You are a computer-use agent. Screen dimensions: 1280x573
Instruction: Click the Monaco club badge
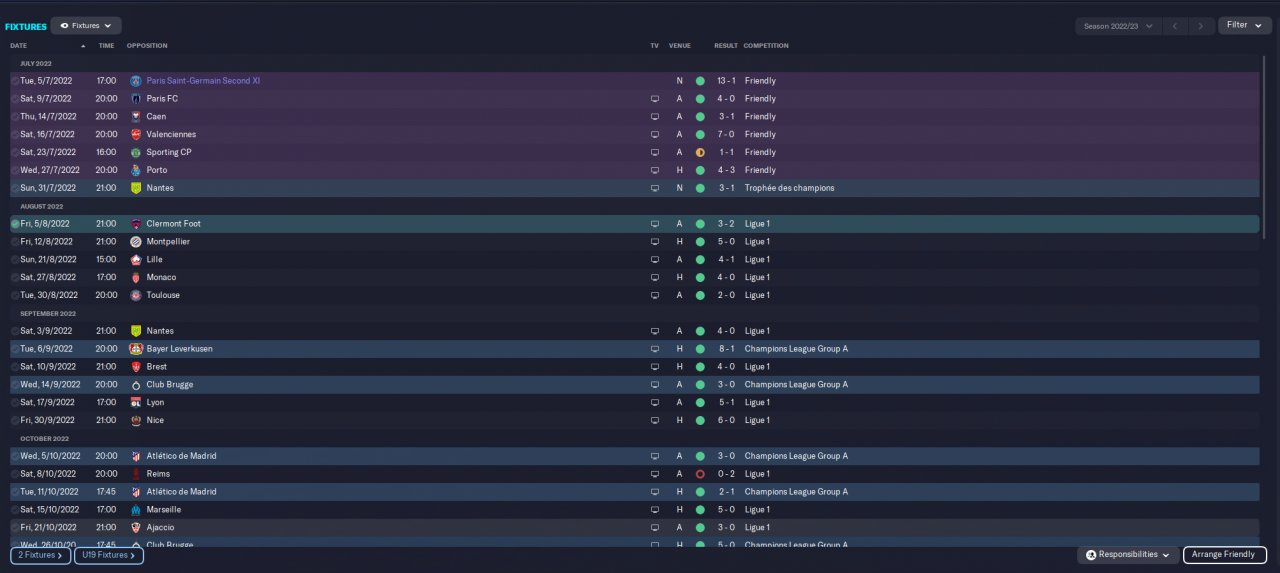[x=136, y=277]
